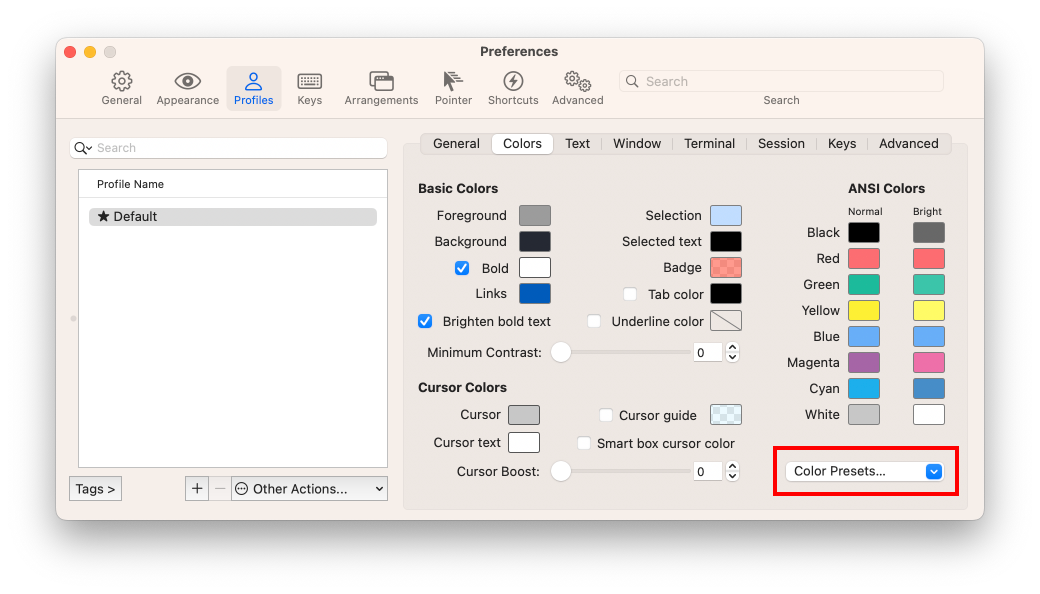
Task: Open the Color Presets dropdown
Action: coord(864,471)
